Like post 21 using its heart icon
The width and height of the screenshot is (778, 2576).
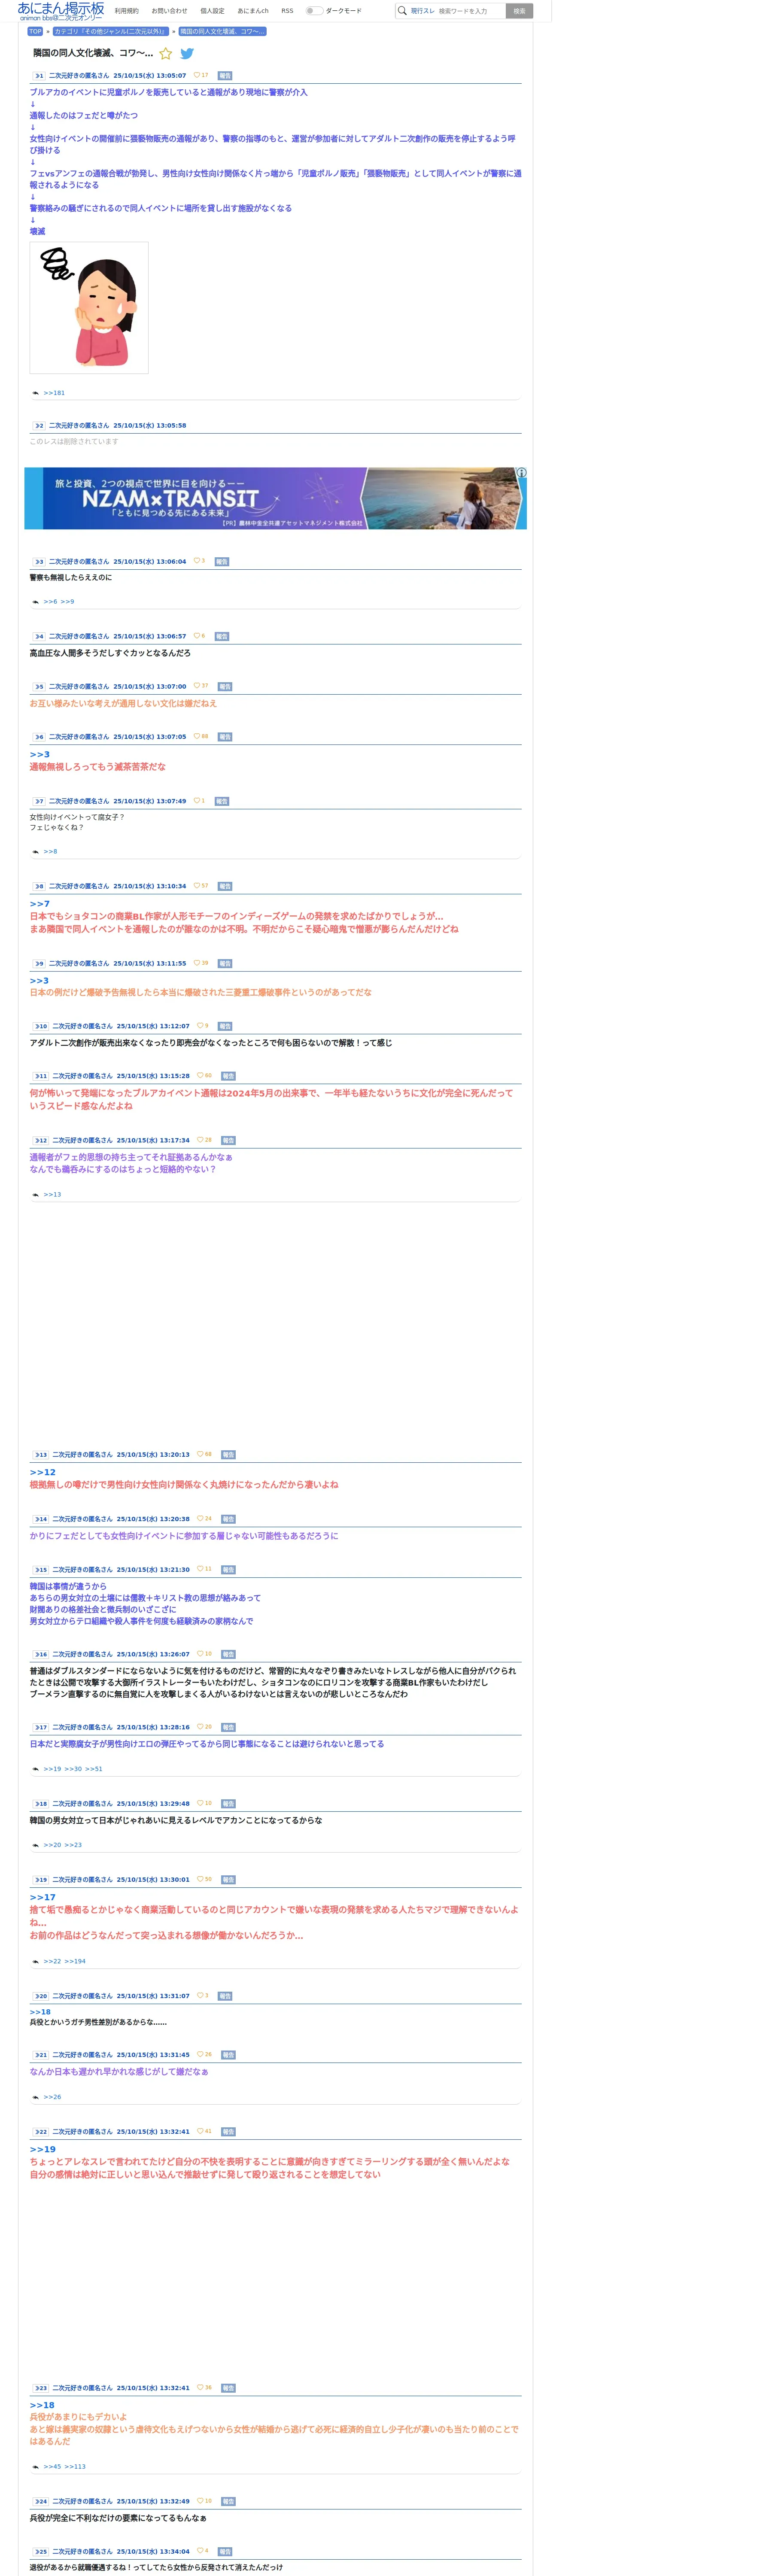point(200,2055)
